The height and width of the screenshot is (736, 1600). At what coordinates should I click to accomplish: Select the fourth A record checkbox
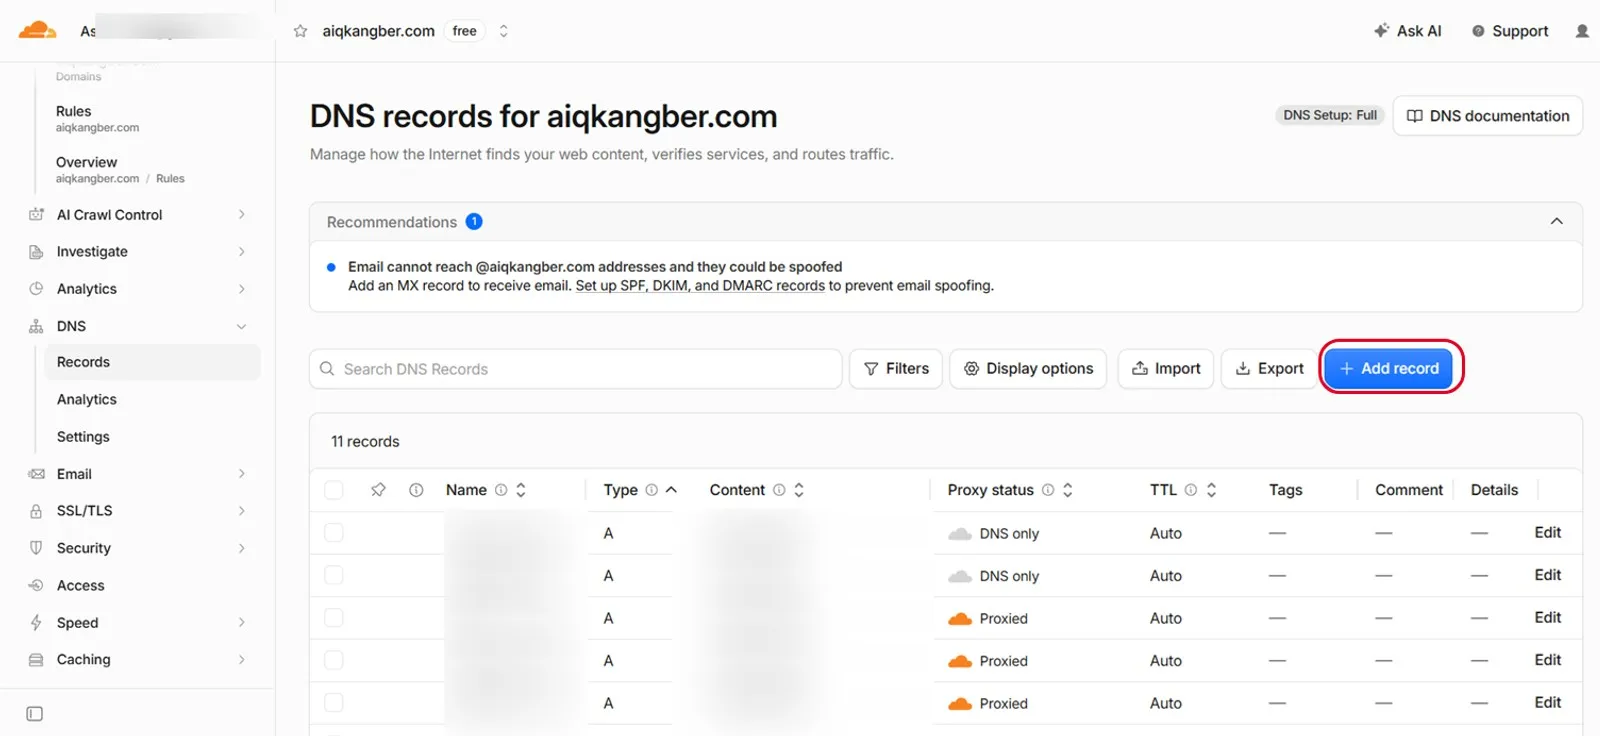tap(334, 660)
